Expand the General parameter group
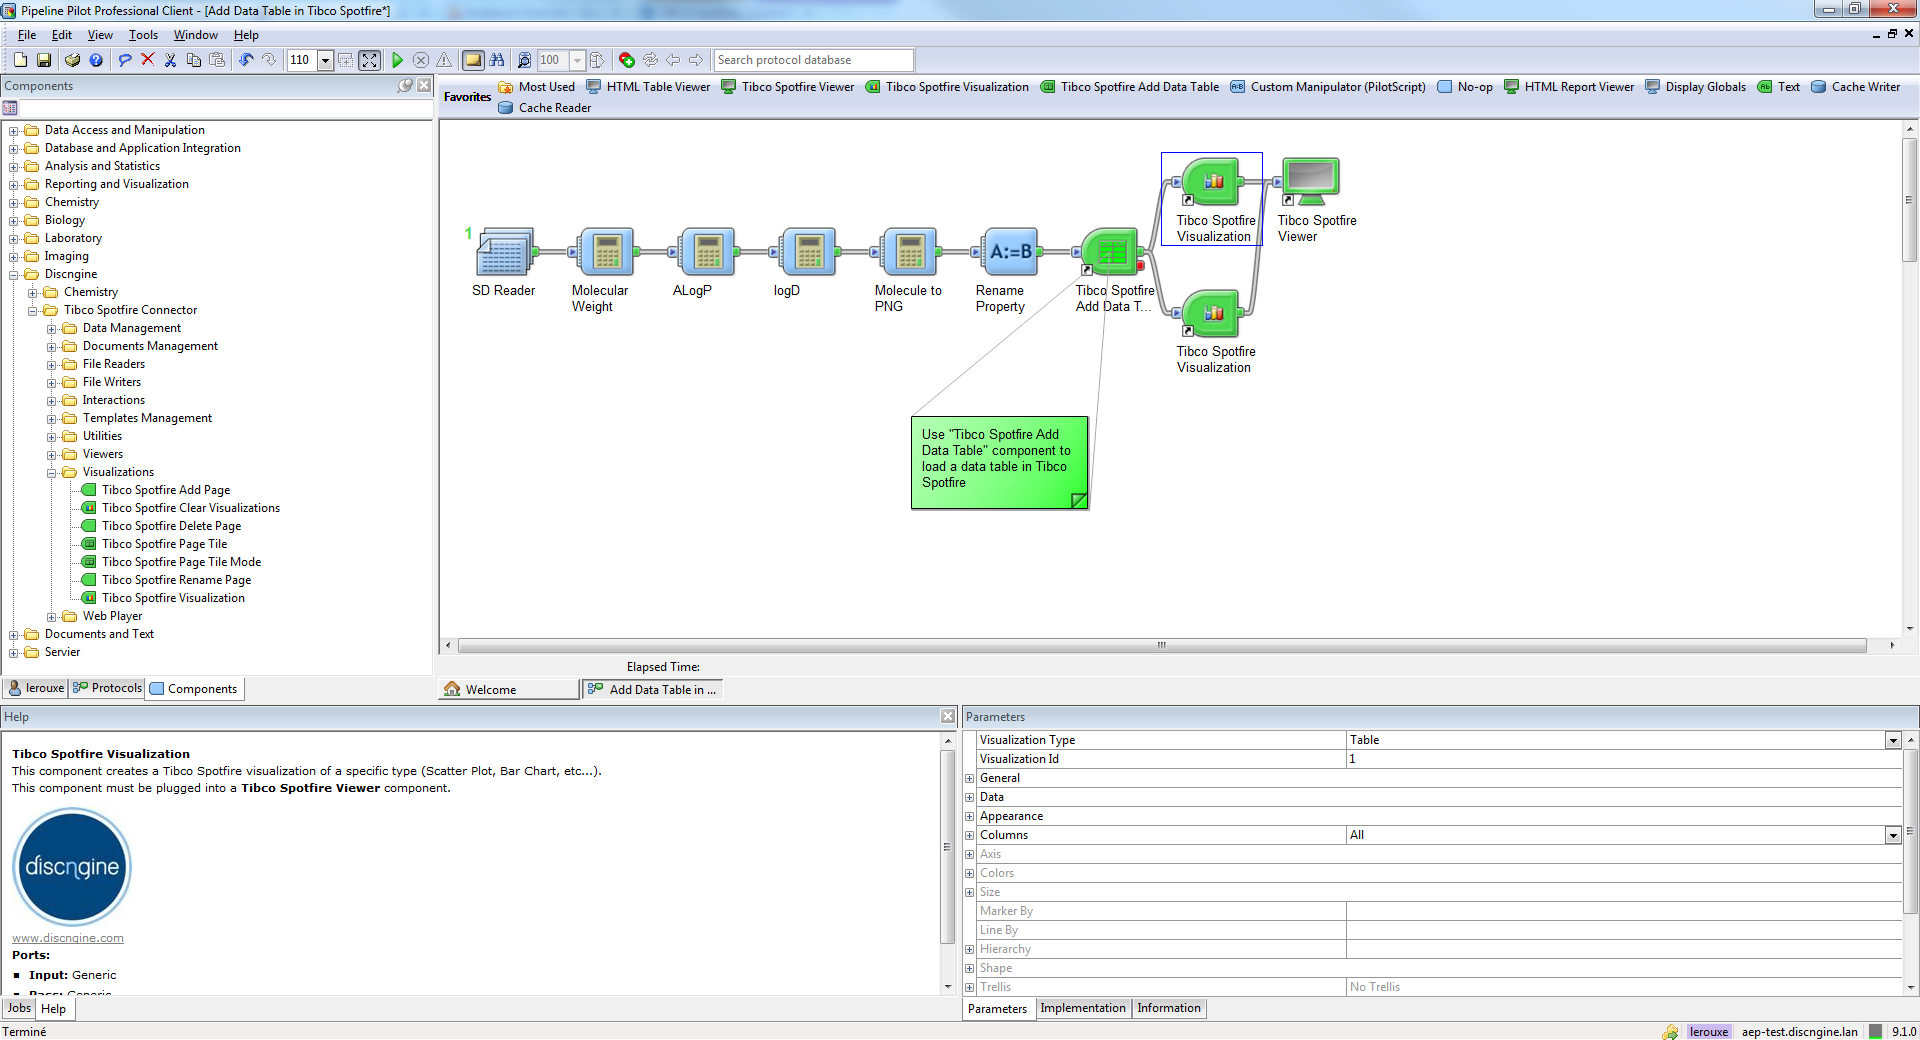 click(x=969, y=778)
